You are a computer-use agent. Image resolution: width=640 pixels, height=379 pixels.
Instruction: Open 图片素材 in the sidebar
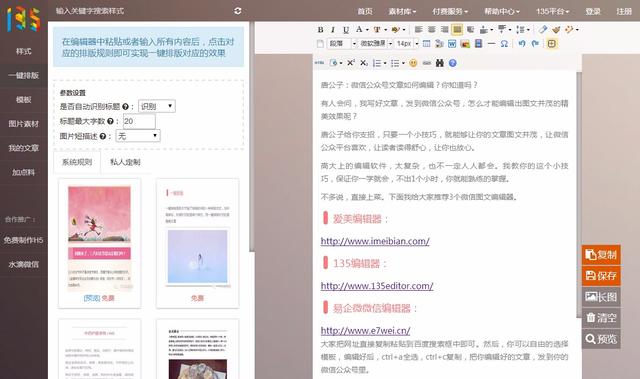point(24,124)
